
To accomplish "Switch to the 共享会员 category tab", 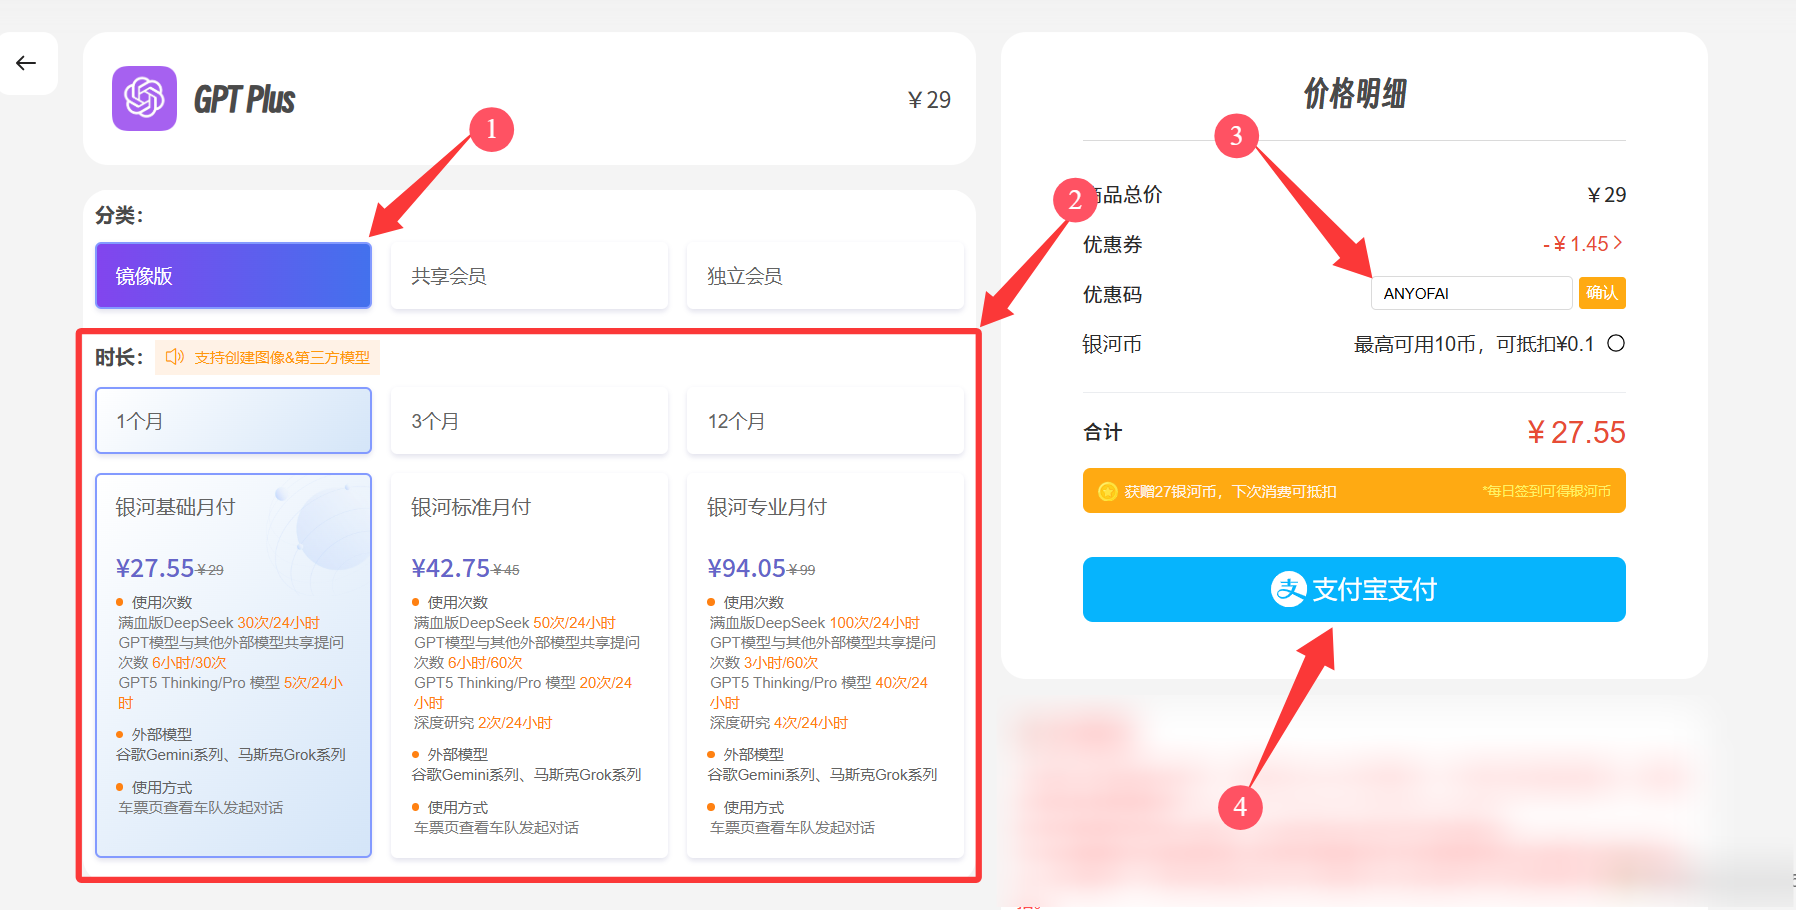I will pyautogui.click(x=529, y=275).
